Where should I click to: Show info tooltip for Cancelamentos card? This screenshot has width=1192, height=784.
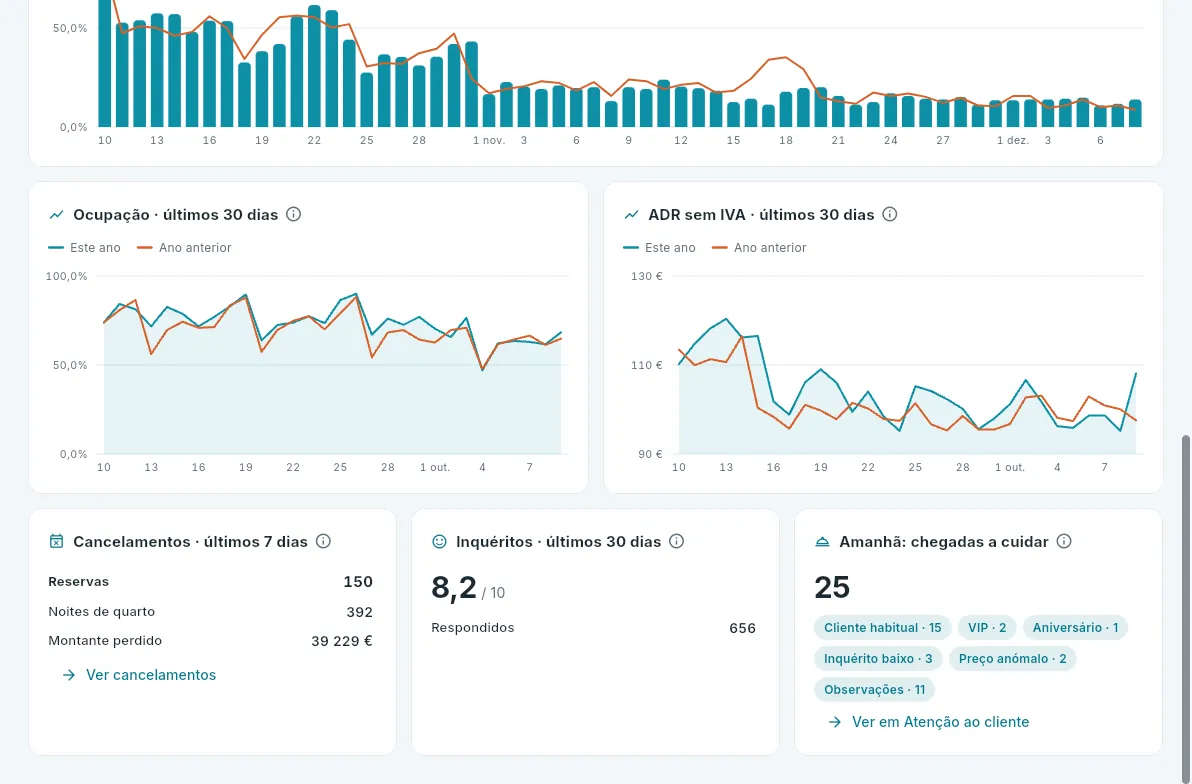323,541
